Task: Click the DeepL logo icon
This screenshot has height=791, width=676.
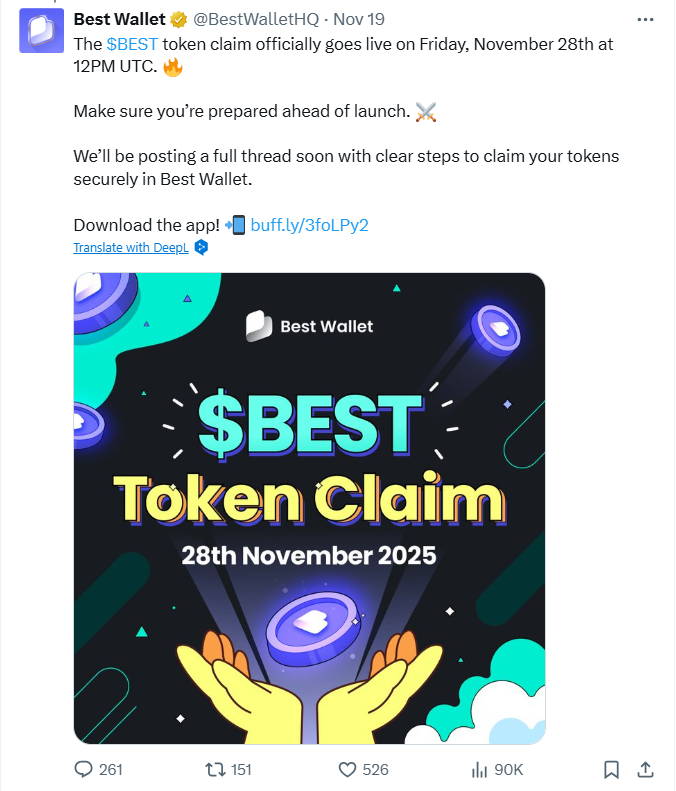Action: [200, 247]
